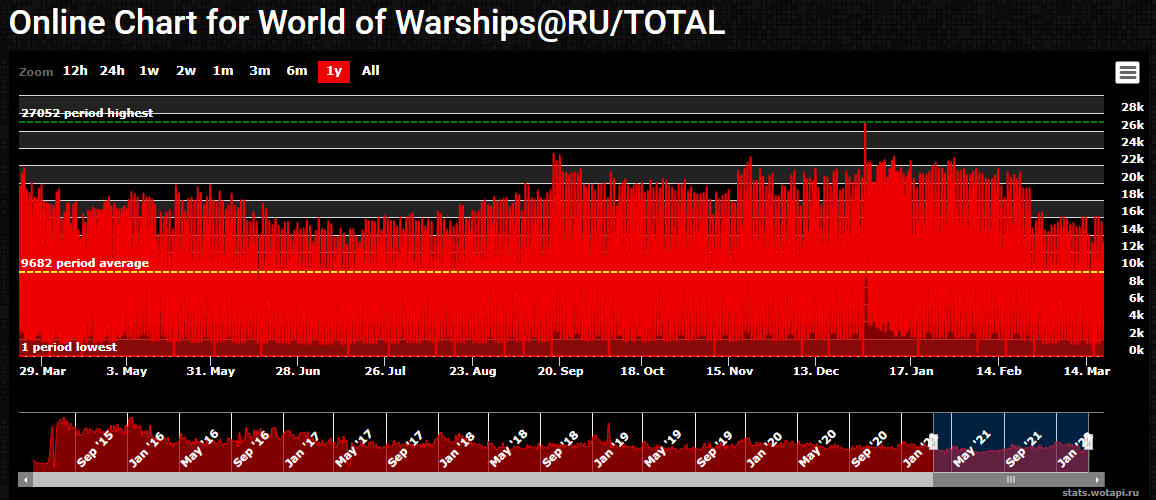Viewport: 1156px width, 500px height.
Task: Switch zoom to 1w
Action: [x=149, y=71]
